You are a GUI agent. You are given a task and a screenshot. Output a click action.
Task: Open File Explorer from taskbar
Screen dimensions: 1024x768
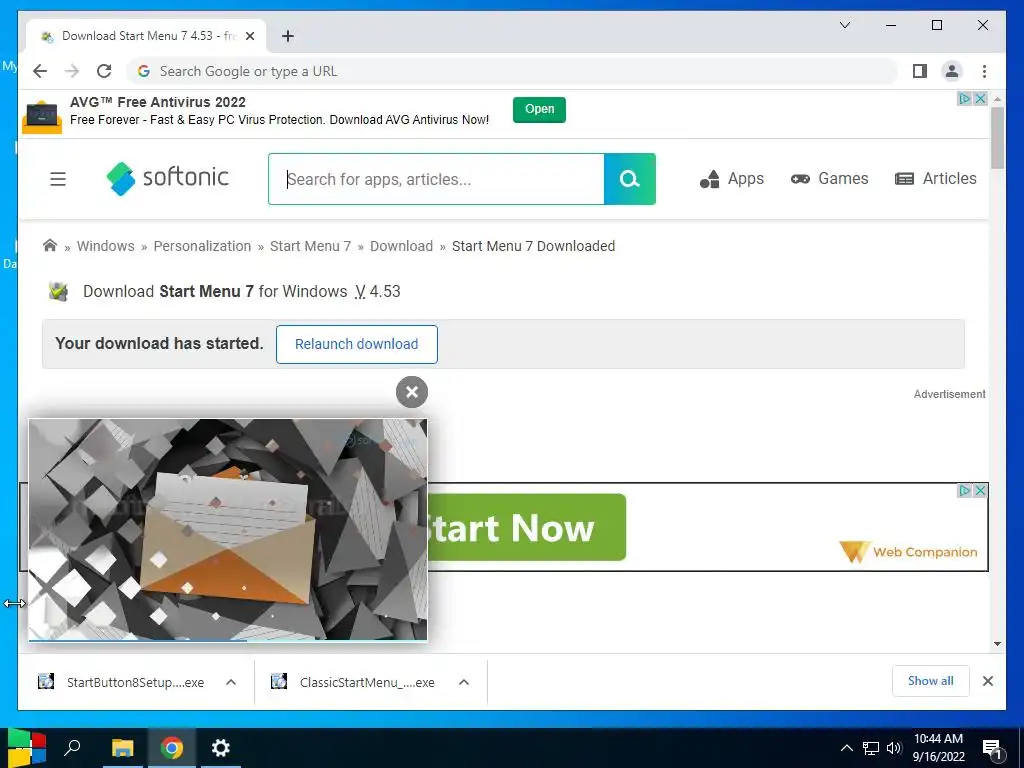(122, 748)
